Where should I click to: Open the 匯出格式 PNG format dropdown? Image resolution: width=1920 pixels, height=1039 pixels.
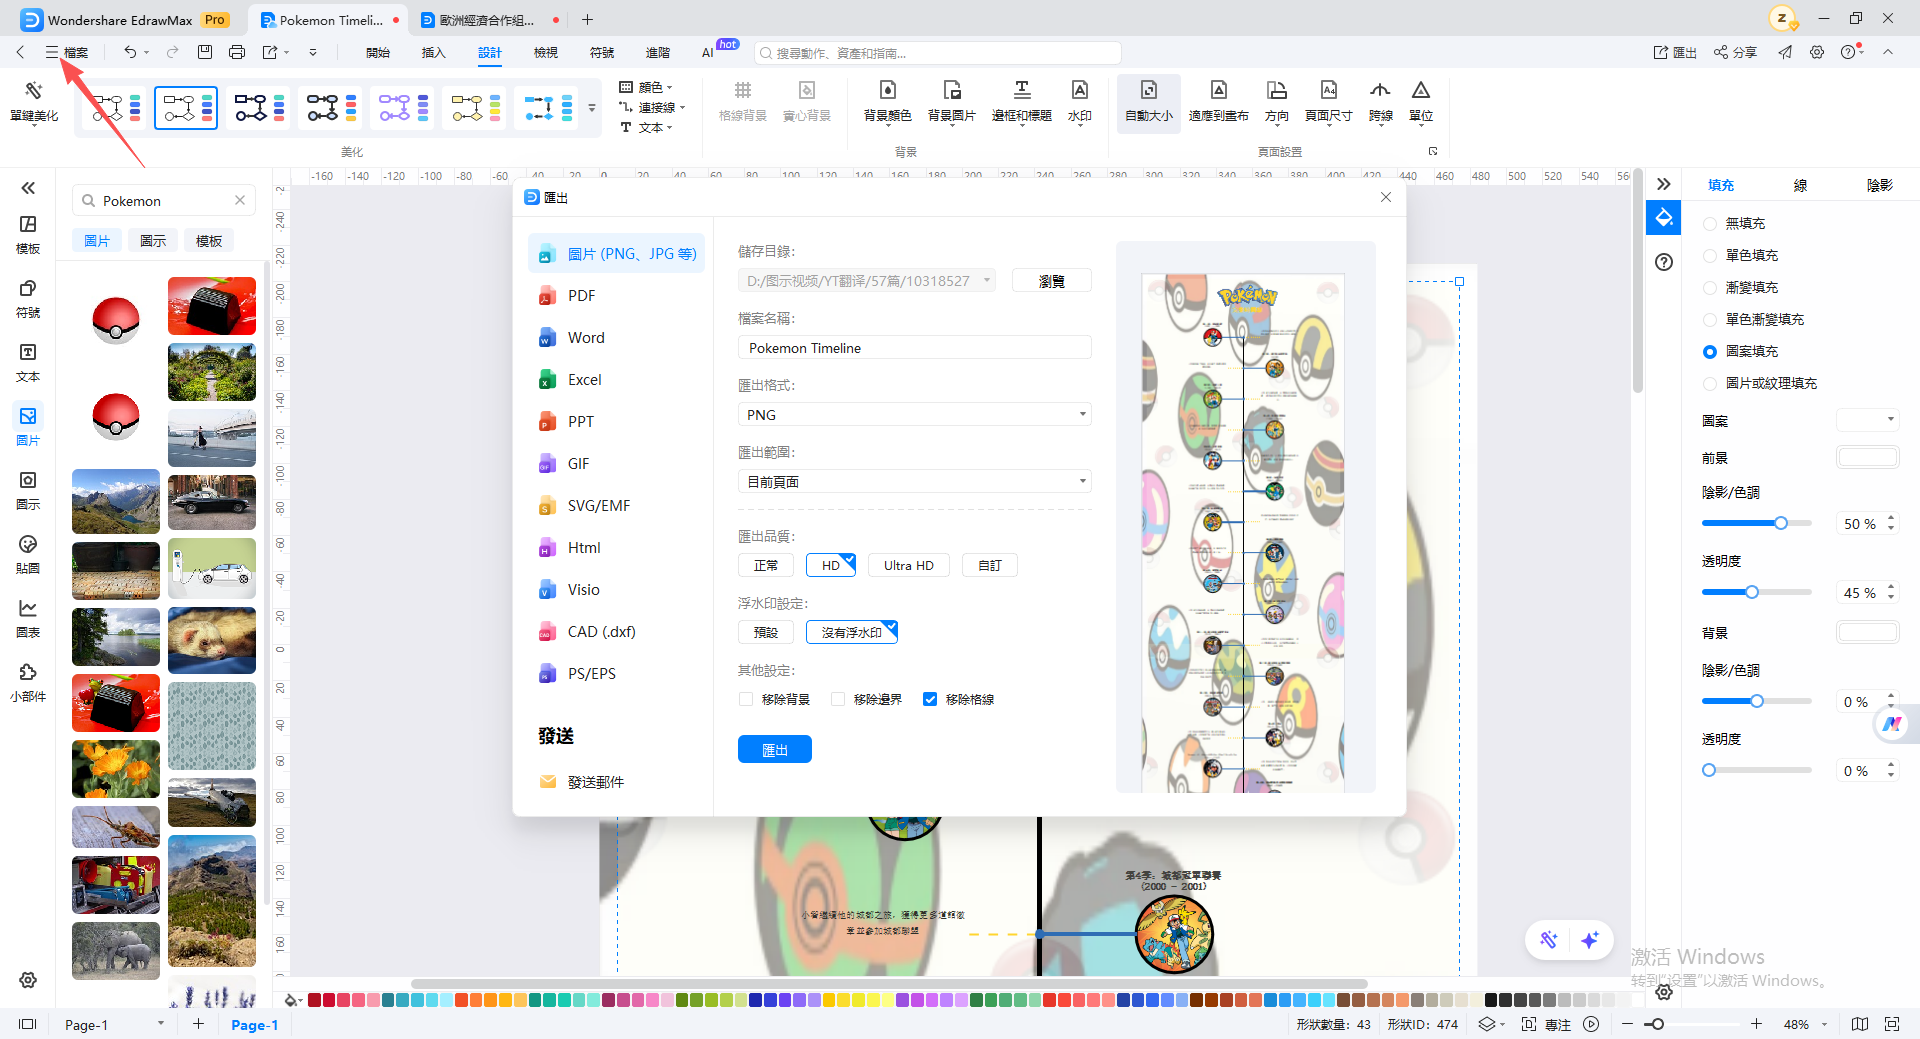915,415
